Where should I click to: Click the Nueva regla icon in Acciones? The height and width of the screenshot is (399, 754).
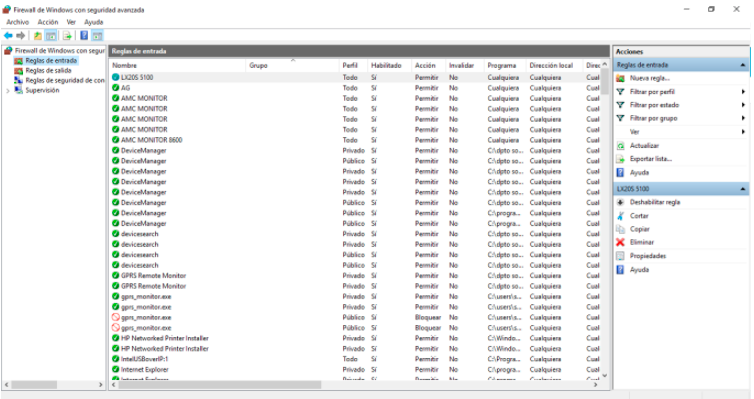621,78
